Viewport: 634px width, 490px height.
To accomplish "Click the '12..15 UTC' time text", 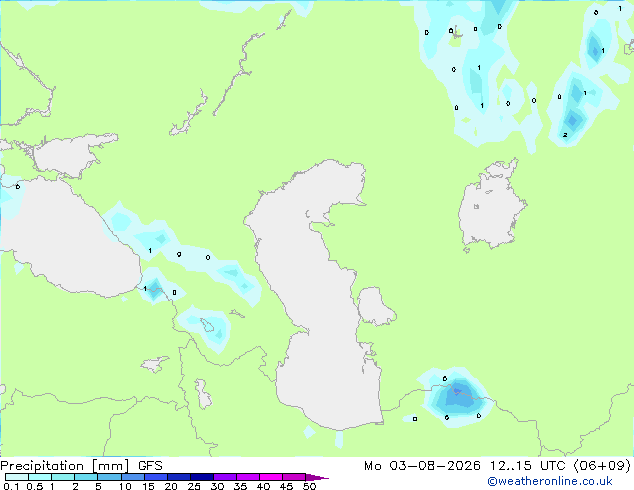I will [527, 466].
